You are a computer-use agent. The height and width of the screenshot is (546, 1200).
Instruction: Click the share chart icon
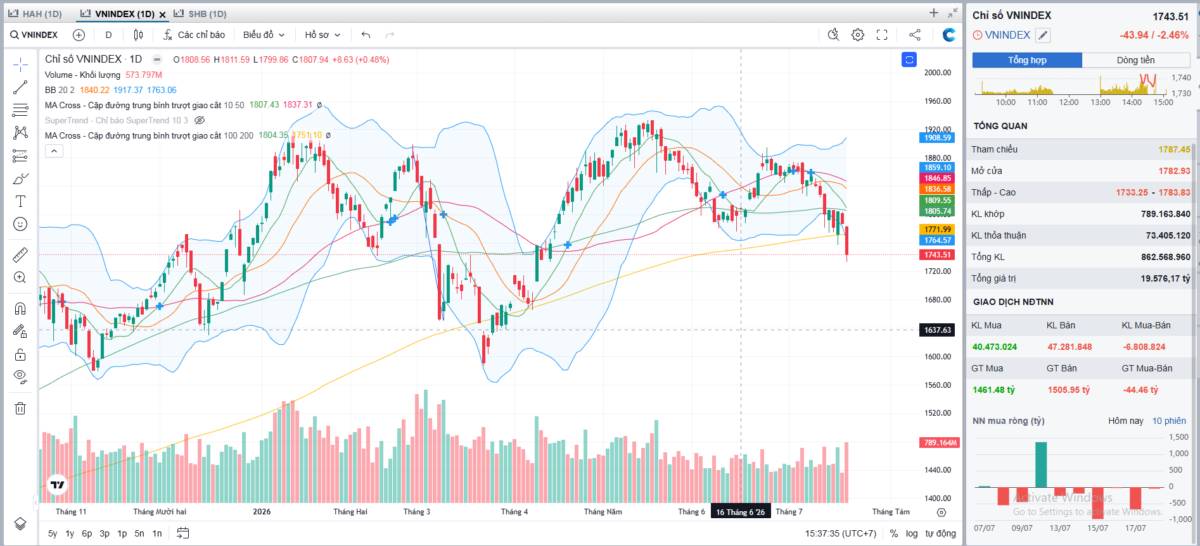(x=915, y=34)
